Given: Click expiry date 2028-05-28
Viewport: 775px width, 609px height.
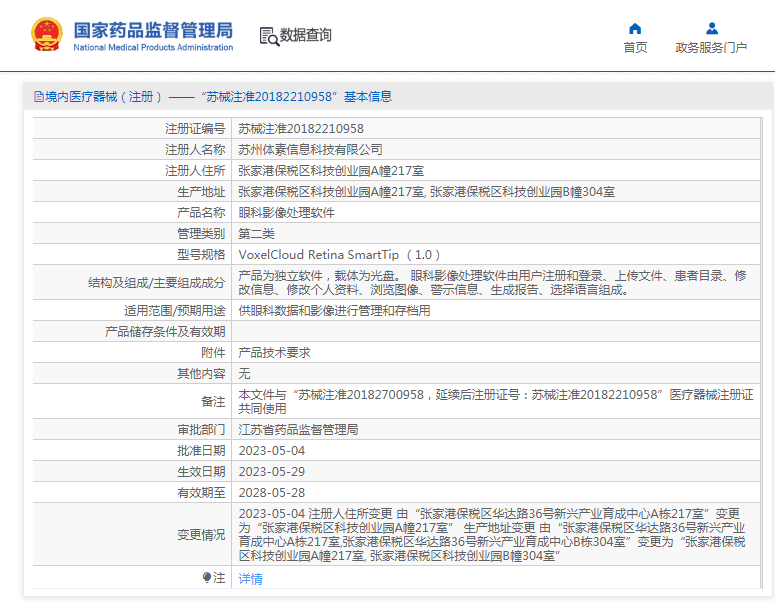Looking at the screenshot, I should tap(272, 493).
